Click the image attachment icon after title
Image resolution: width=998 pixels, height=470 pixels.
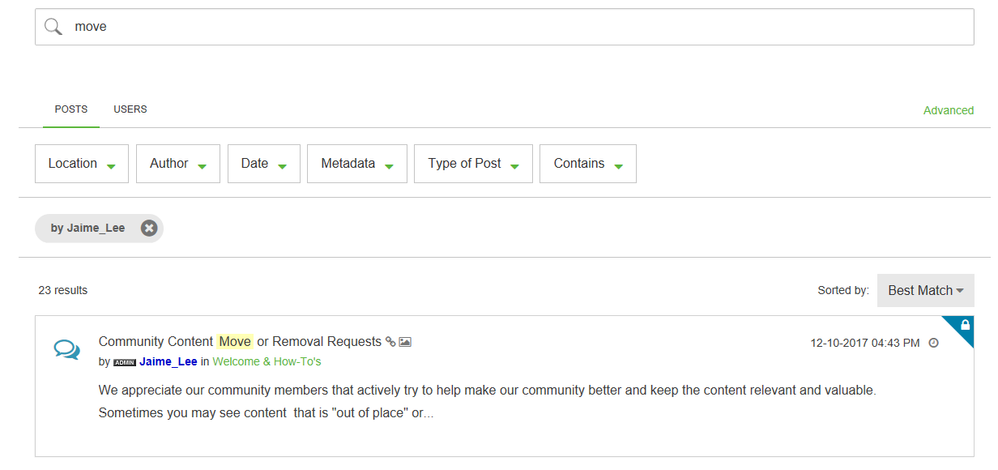(405, 342)
